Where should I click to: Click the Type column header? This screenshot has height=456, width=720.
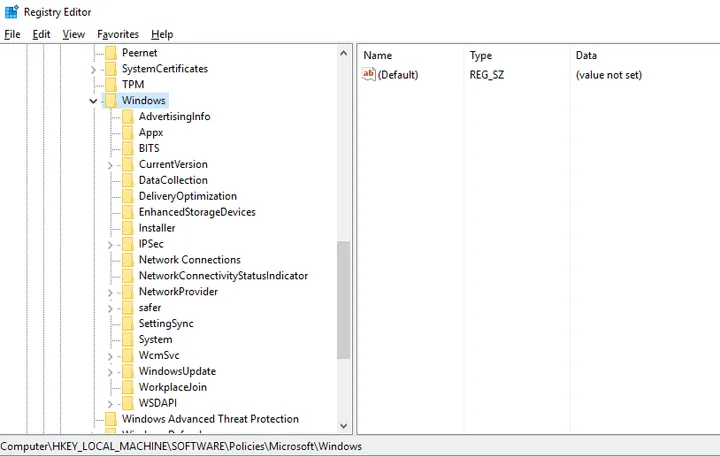[x=481, y=55]
